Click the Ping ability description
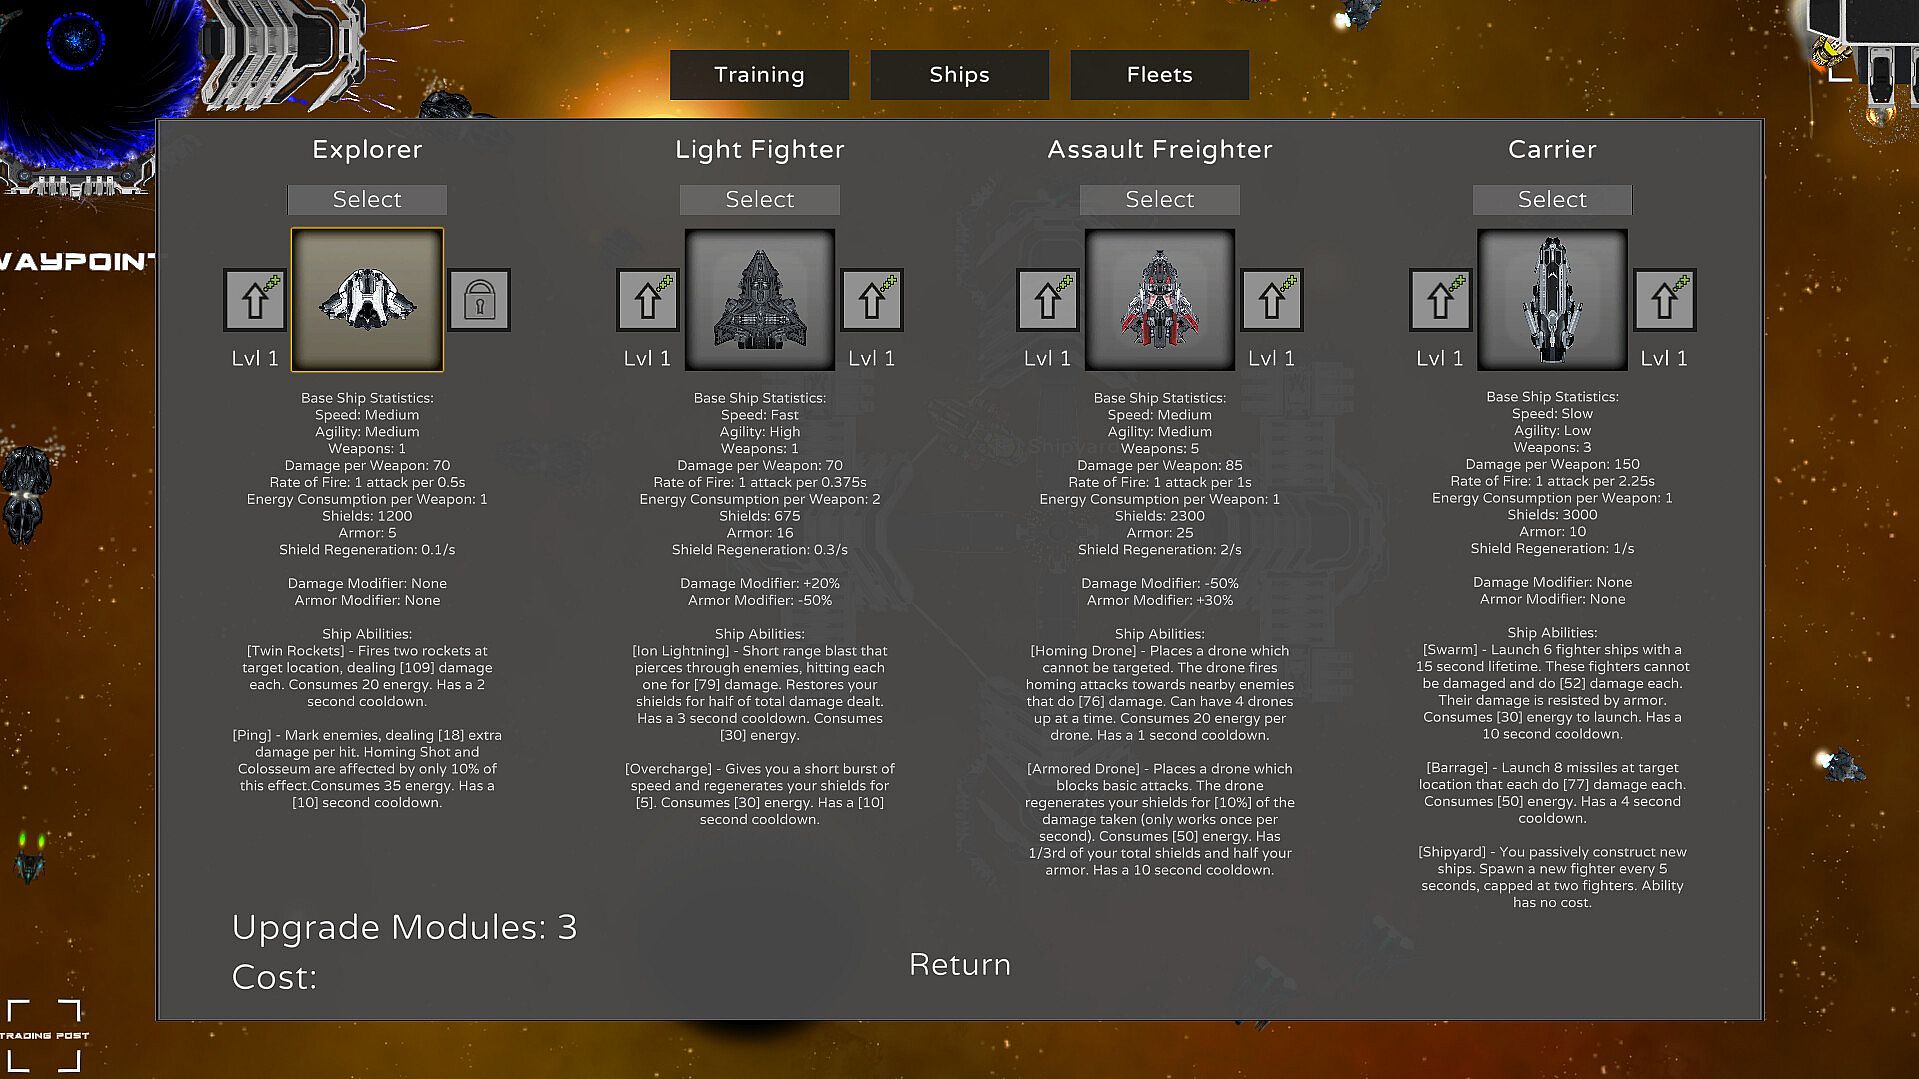This screenshot has width=1919, height=1079. 367,768
